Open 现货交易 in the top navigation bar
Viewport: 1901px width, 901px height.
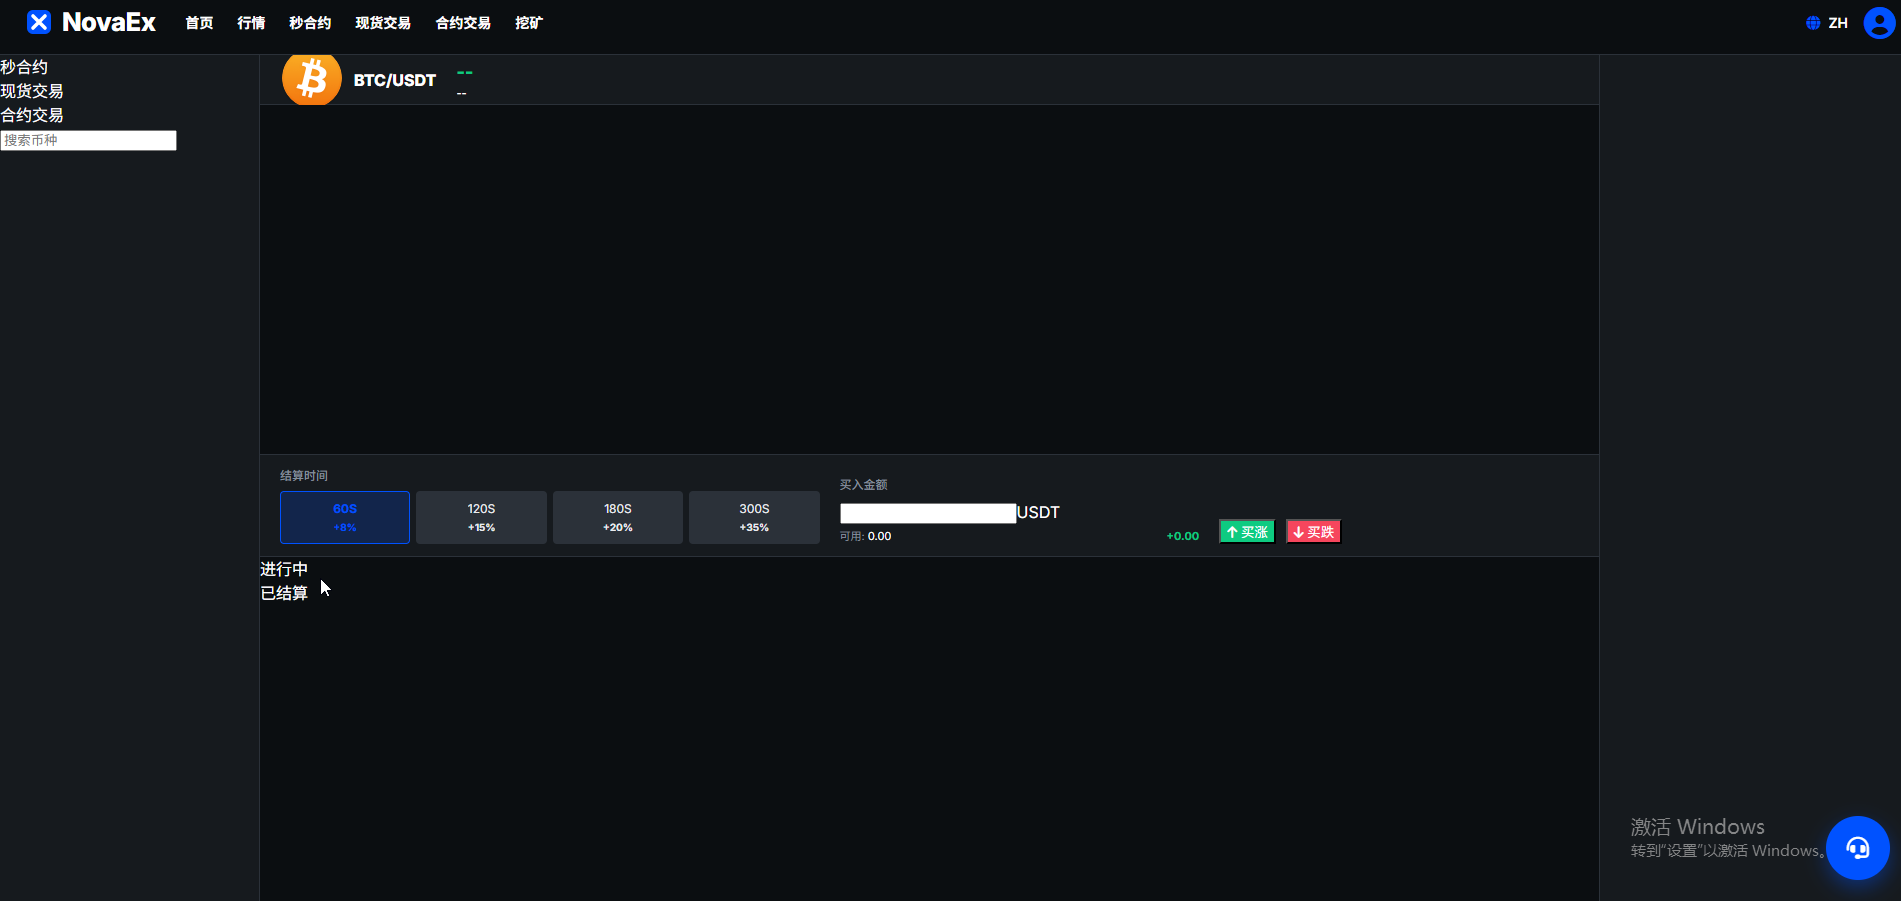pyautogui.click(x=383, y=23)
